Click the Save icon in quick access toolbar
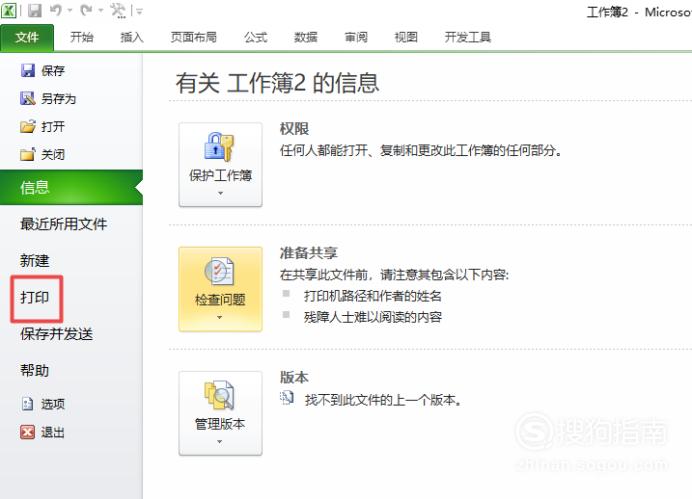The height and width of the screenshot is (499, 692). pos(34,10)
